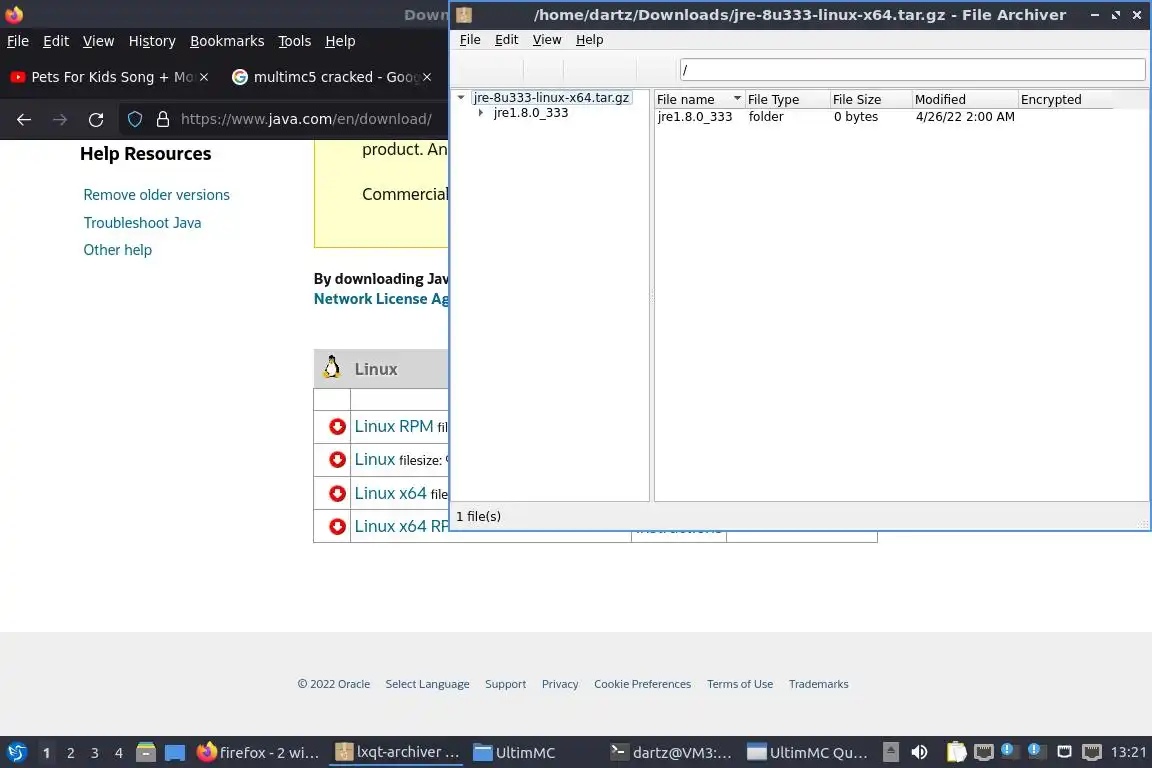
Task: Open the Other help link
Action: pyautogui.click(x=118, y=250)
